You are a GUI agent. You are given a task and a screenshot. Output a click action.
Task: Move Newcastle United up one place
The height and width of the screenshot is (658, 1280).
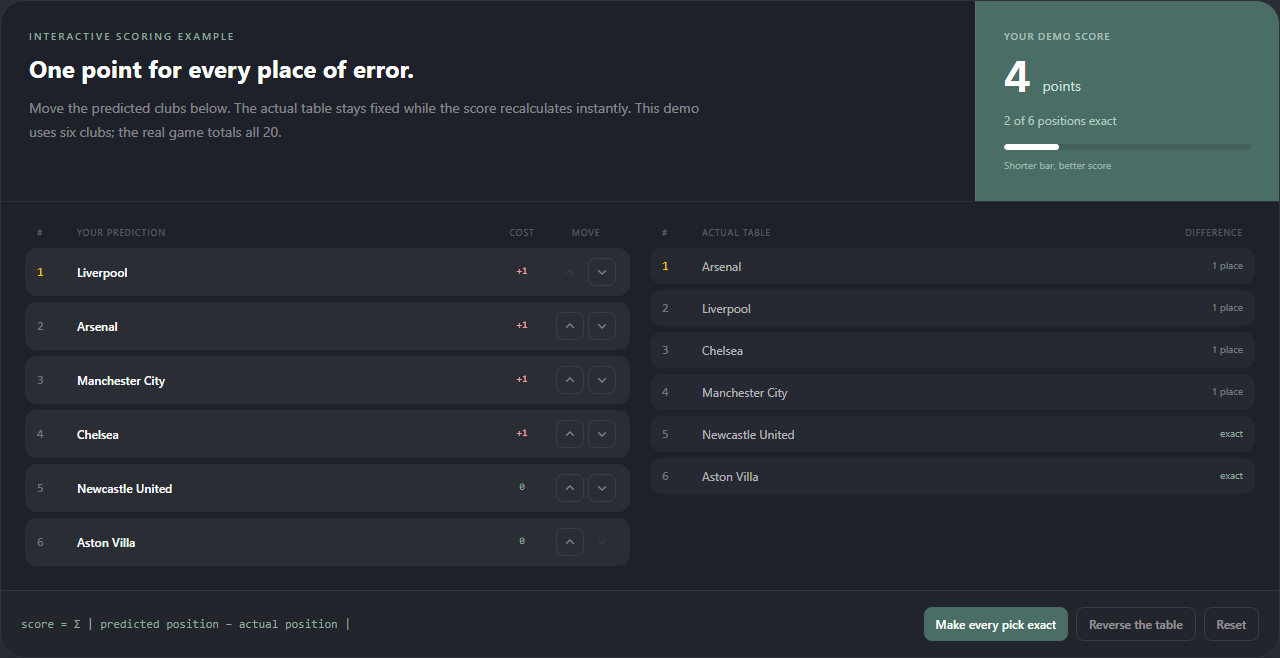click(x=569, y=488)
